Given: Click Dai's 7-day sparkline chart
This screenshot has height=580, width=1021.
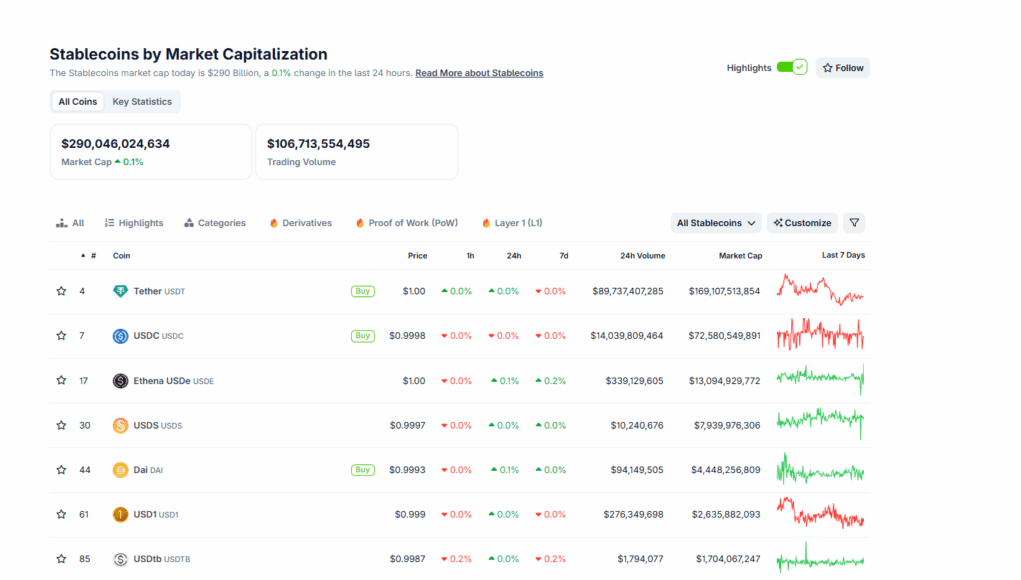Looking at the screenshot, I should tap(820, 469).
